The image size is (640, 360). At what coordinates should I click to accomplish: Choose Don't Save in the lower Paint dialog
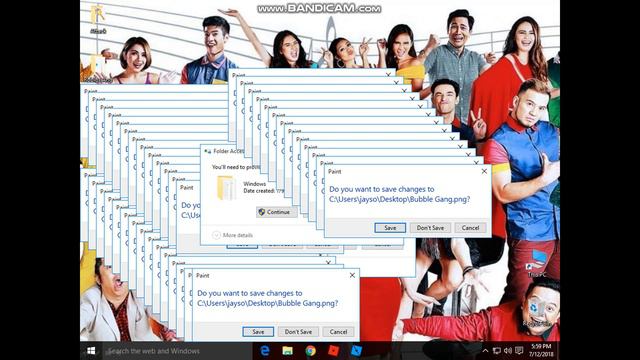click(298, 332)
